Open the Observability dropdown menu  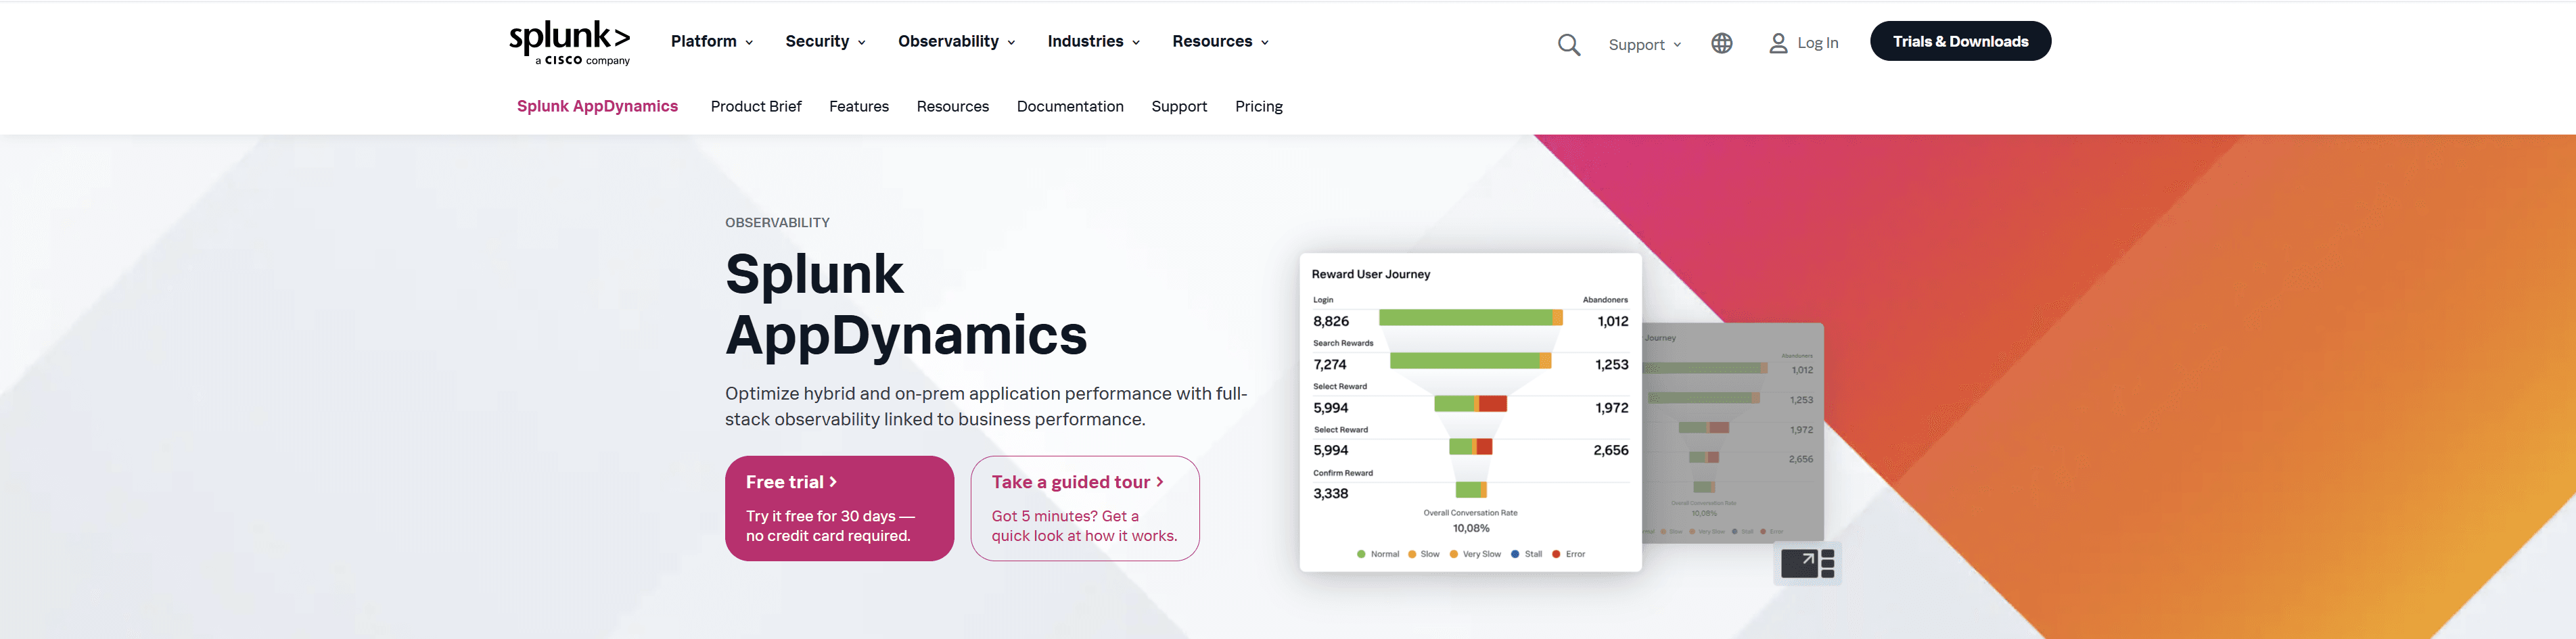[x=956, y=41]
